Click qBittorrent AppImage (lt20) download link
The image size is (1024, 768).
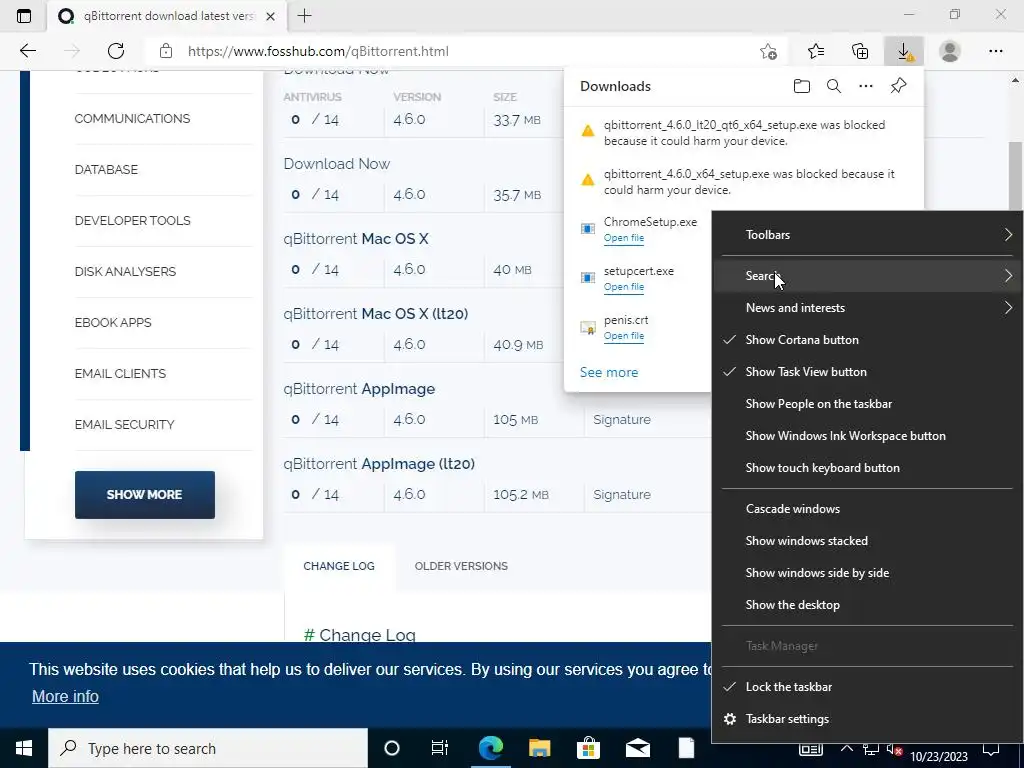(379, 464)
